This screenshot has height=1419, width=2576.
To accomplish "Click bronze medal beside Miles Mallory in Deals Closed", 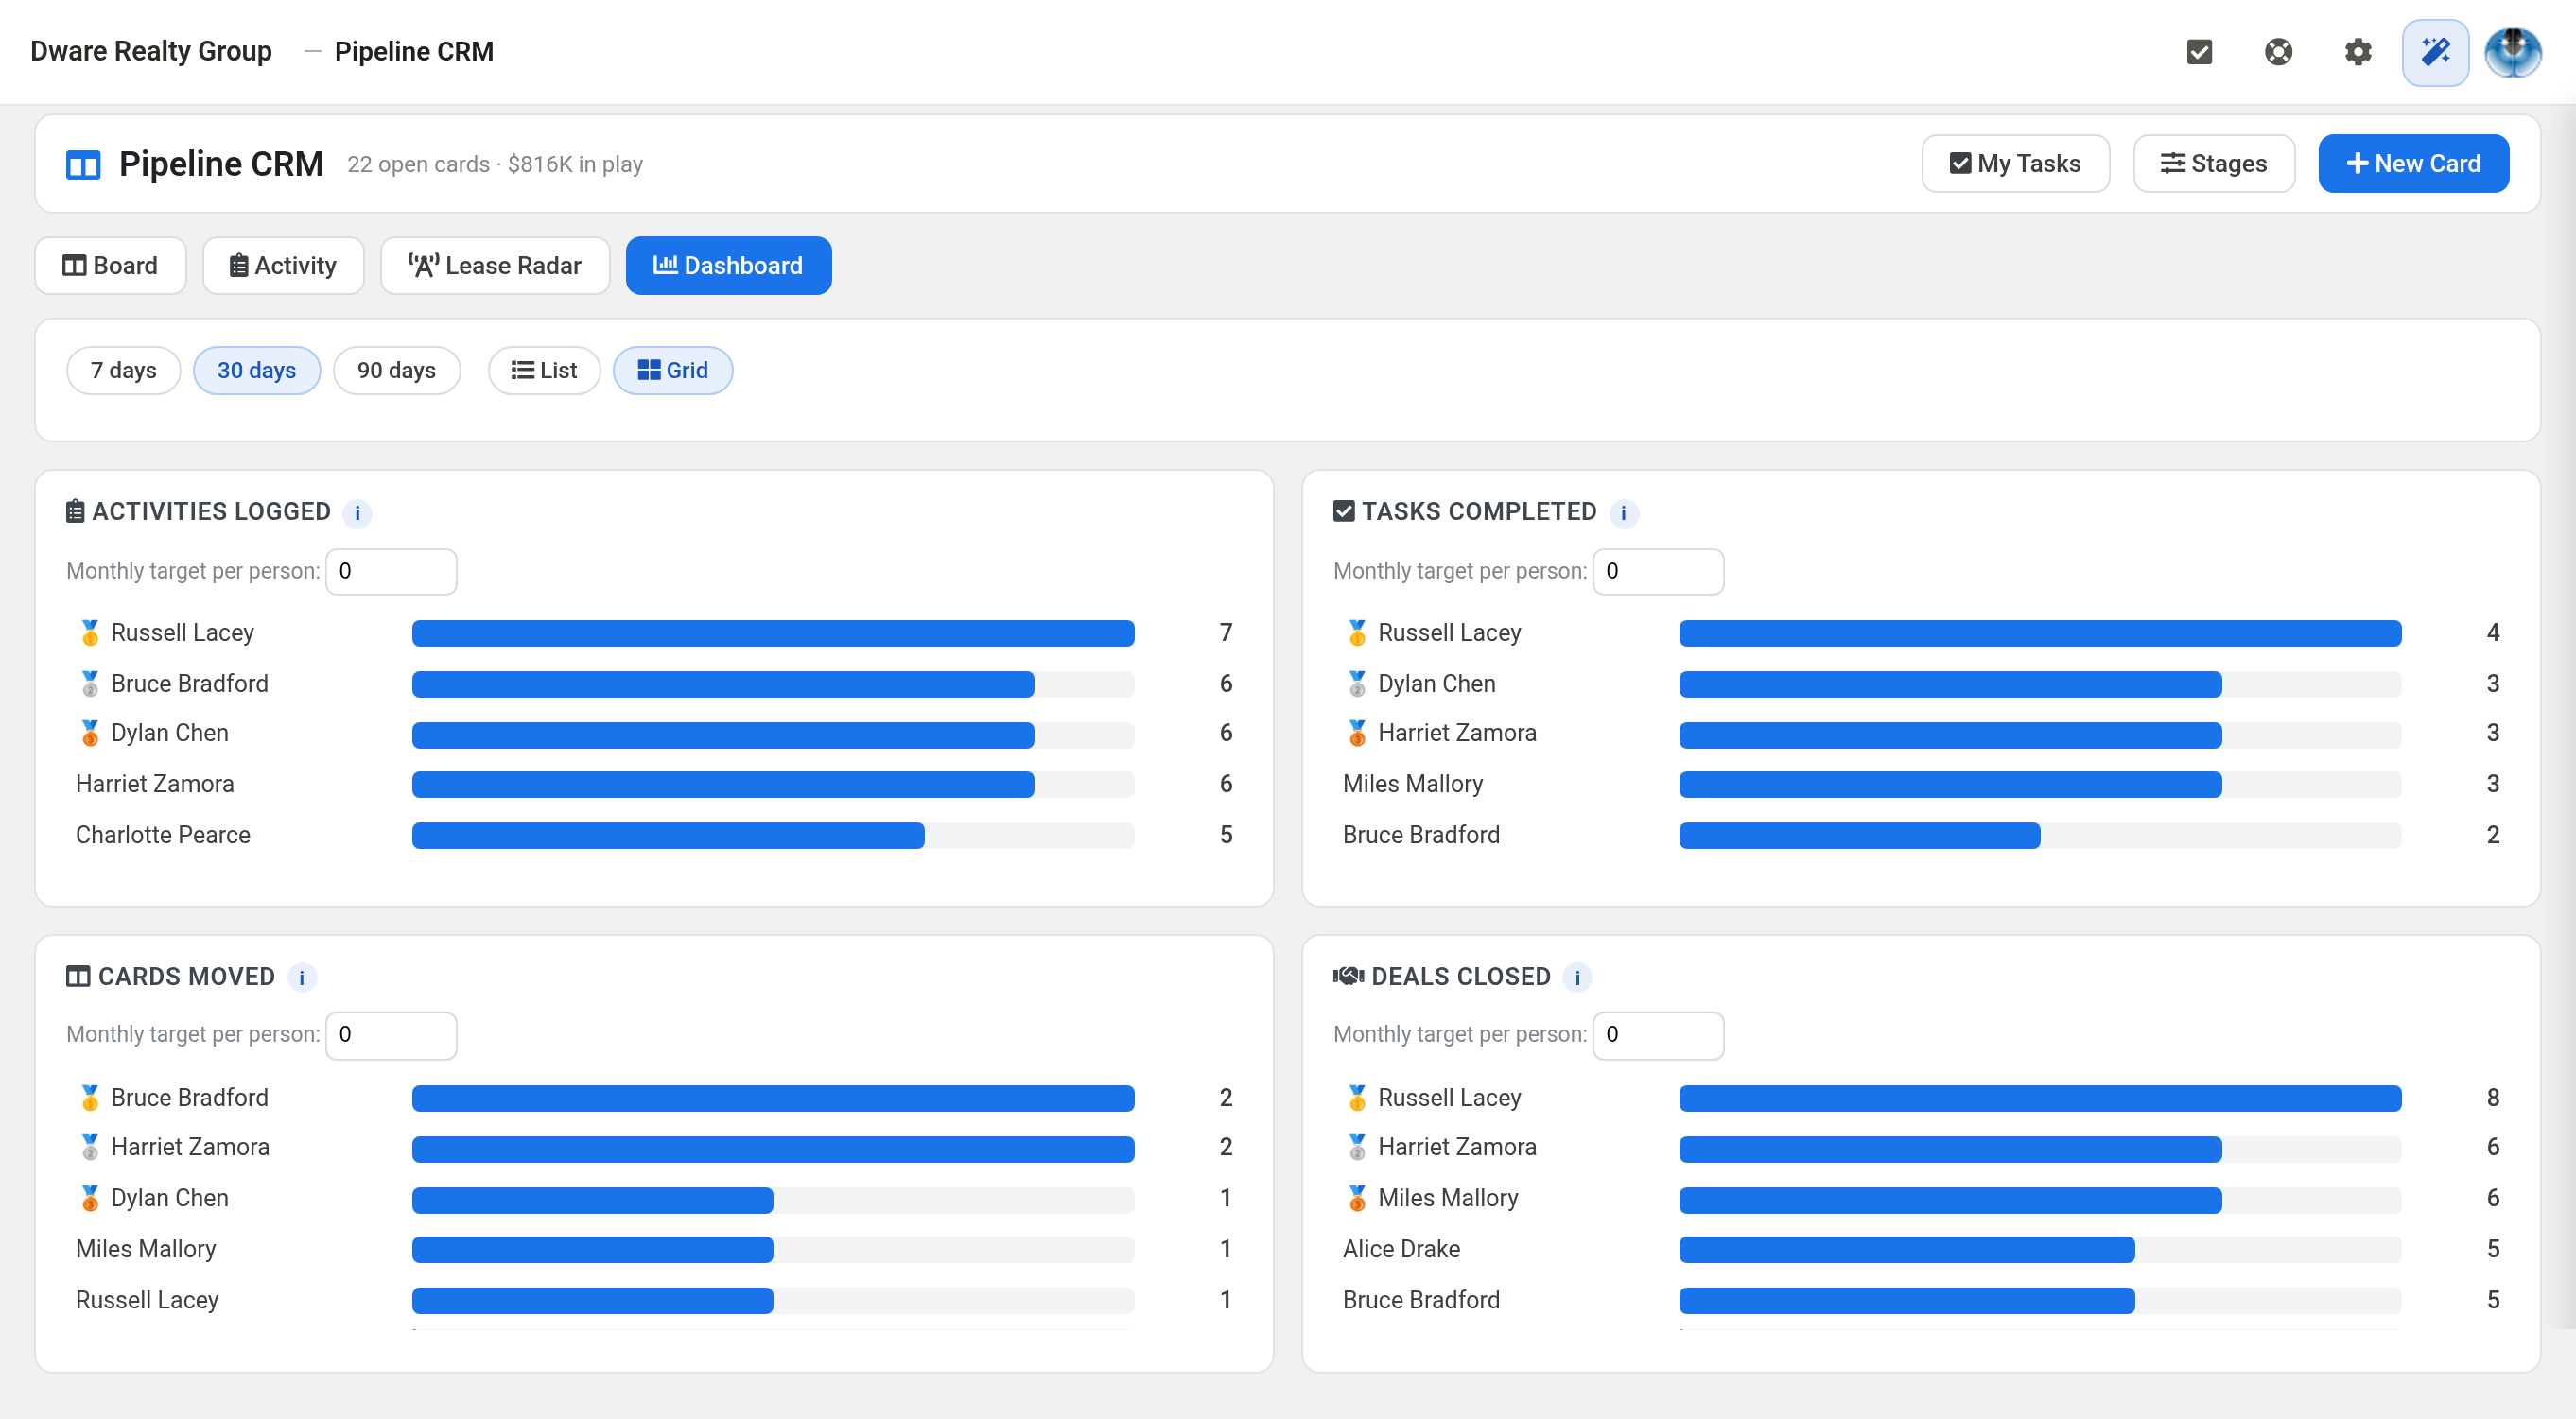I will [1357, 1197].
